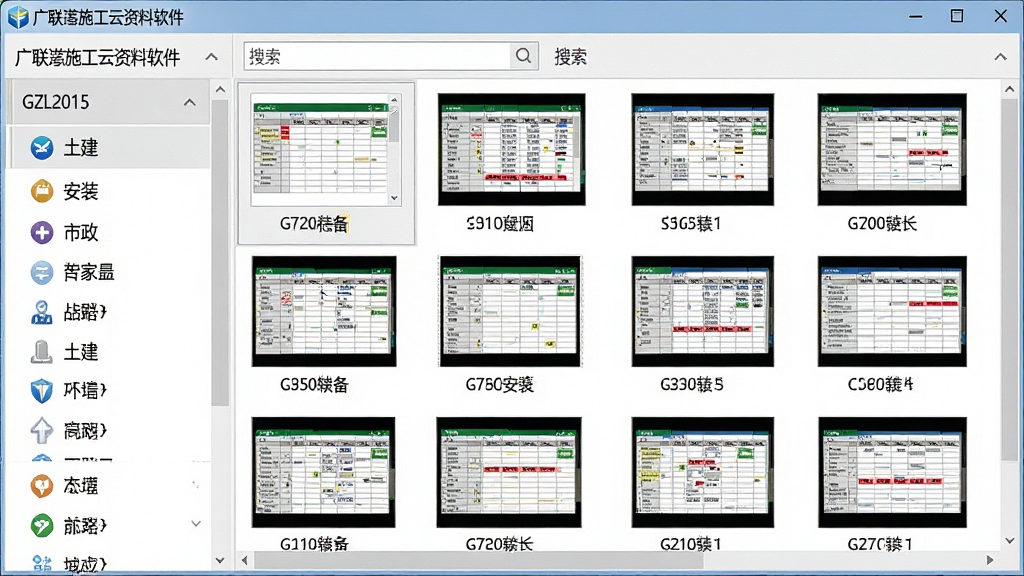Click the gallery vertical scrollbar down arrow
1024x576 pixels.
(1010, 541)
